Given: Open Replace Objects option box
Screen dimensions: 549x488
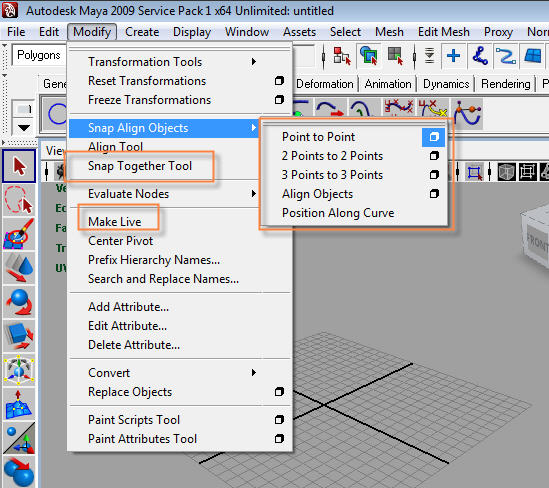Looking at the screenshot, I should 279,392.
